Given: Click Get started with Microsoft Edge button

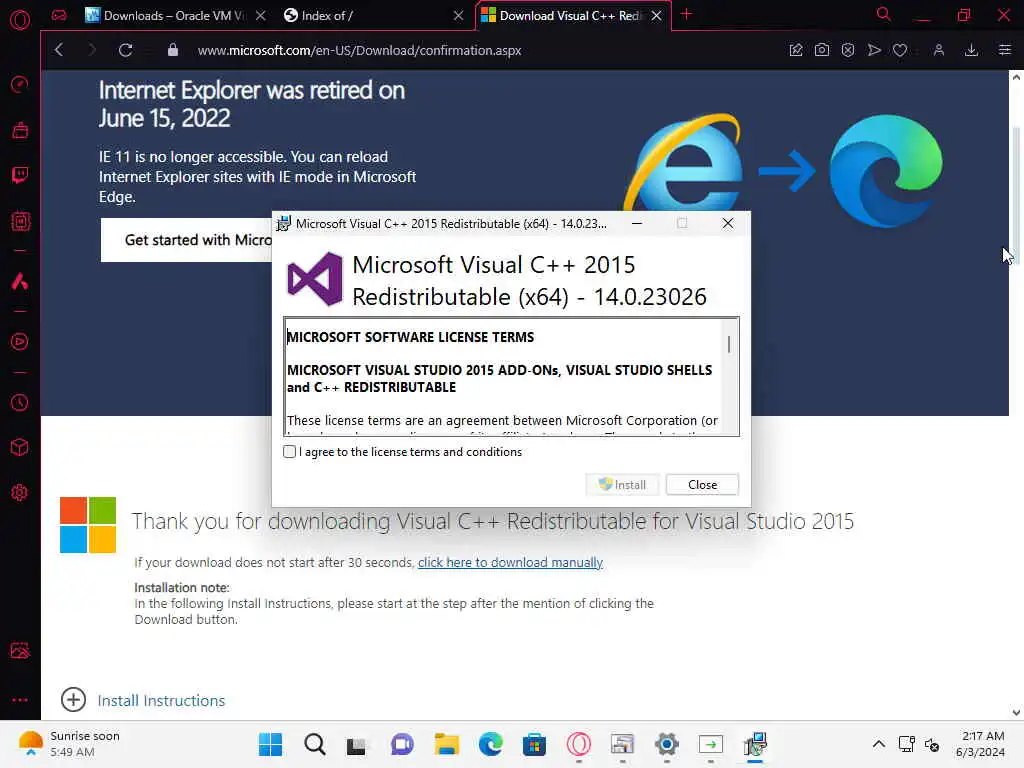Looking at the screenshot, I should pyautogui.click(x=187, y=240).
